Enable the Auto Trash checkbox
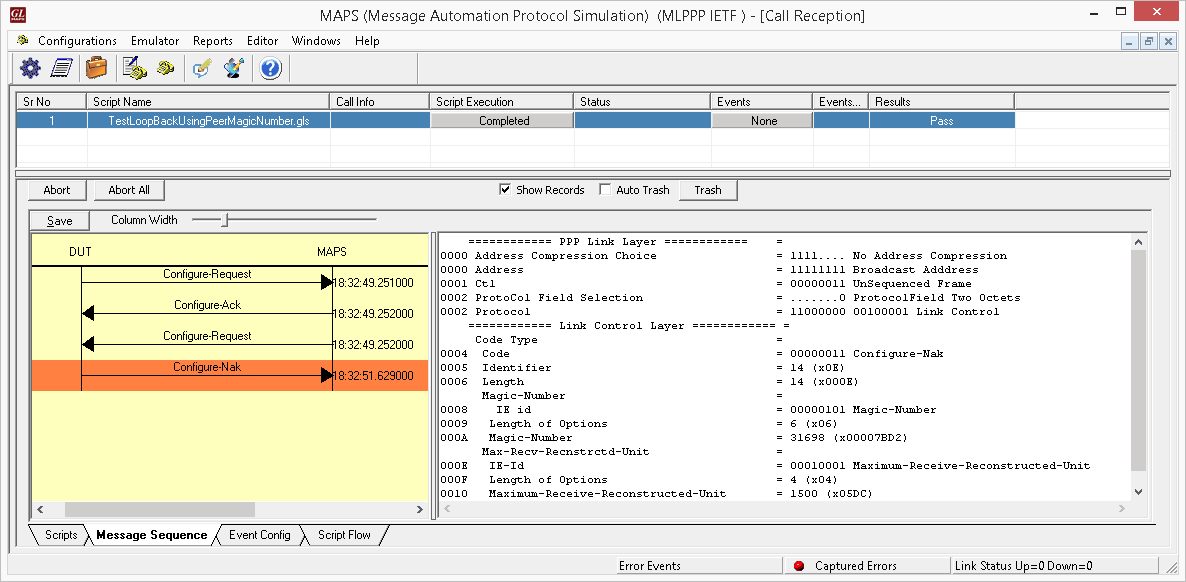The height and width of the screenshot is (582, 1186). click(605, 190)
